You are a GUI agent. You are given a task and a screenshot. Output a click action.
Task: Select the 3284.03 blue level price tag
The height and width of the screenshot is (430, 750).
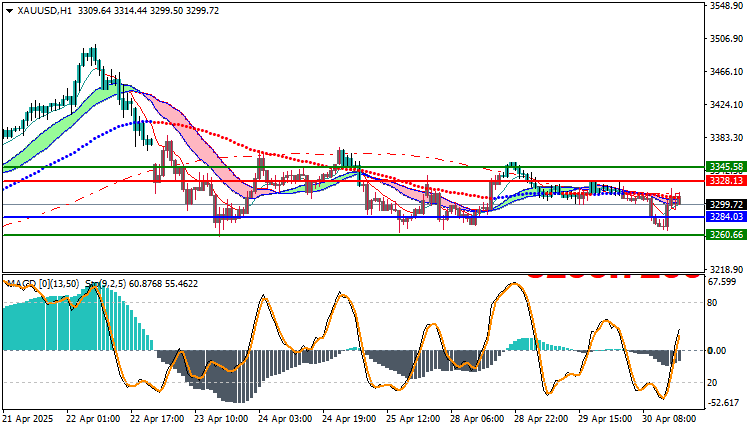click(x=726, y=217)
